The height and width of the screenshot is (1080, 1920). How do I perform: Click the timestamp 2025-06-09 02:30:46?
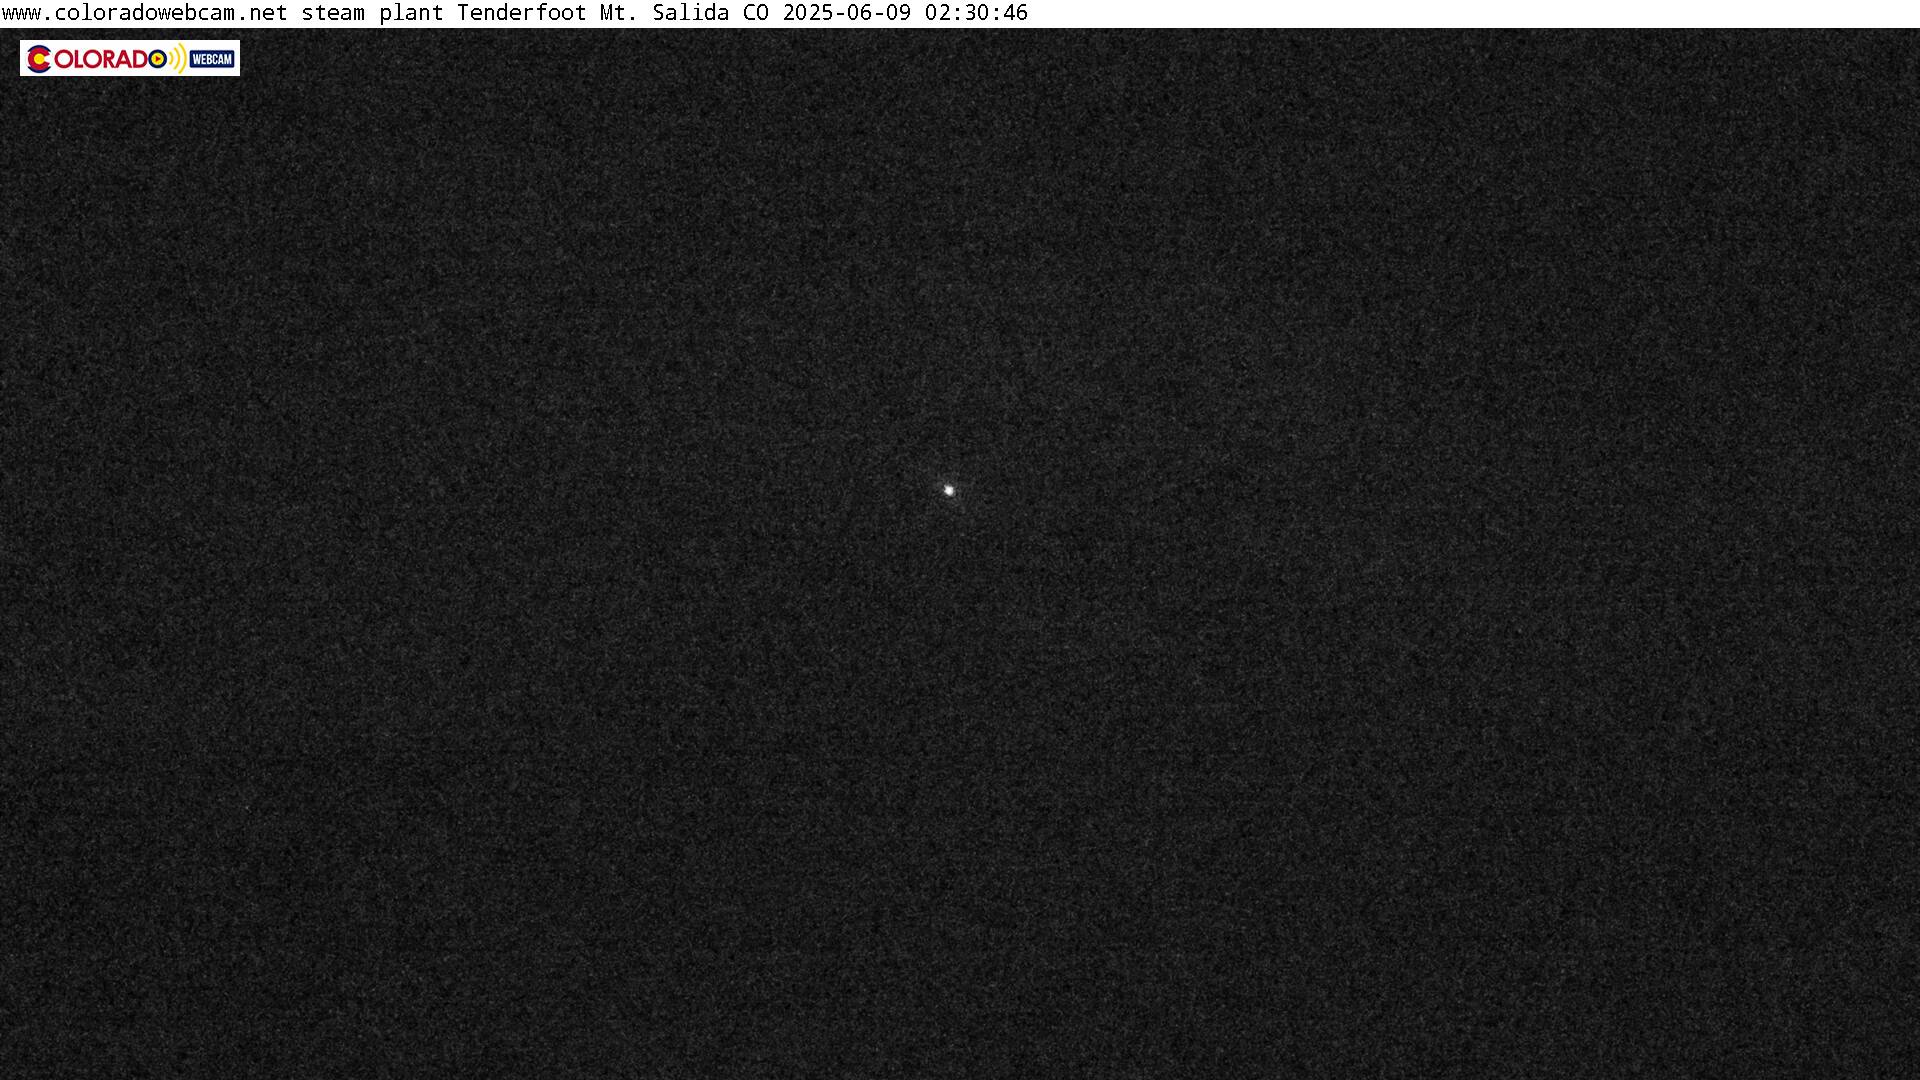click(x=905, y=13)
